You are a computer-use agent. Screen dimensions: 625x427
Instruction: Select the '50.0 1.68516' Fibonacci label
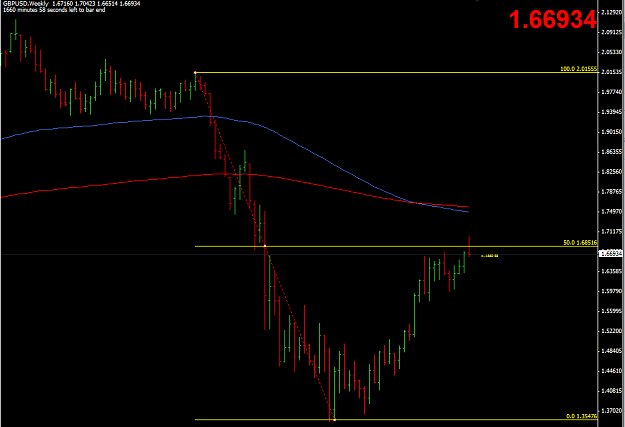point(580,242)
